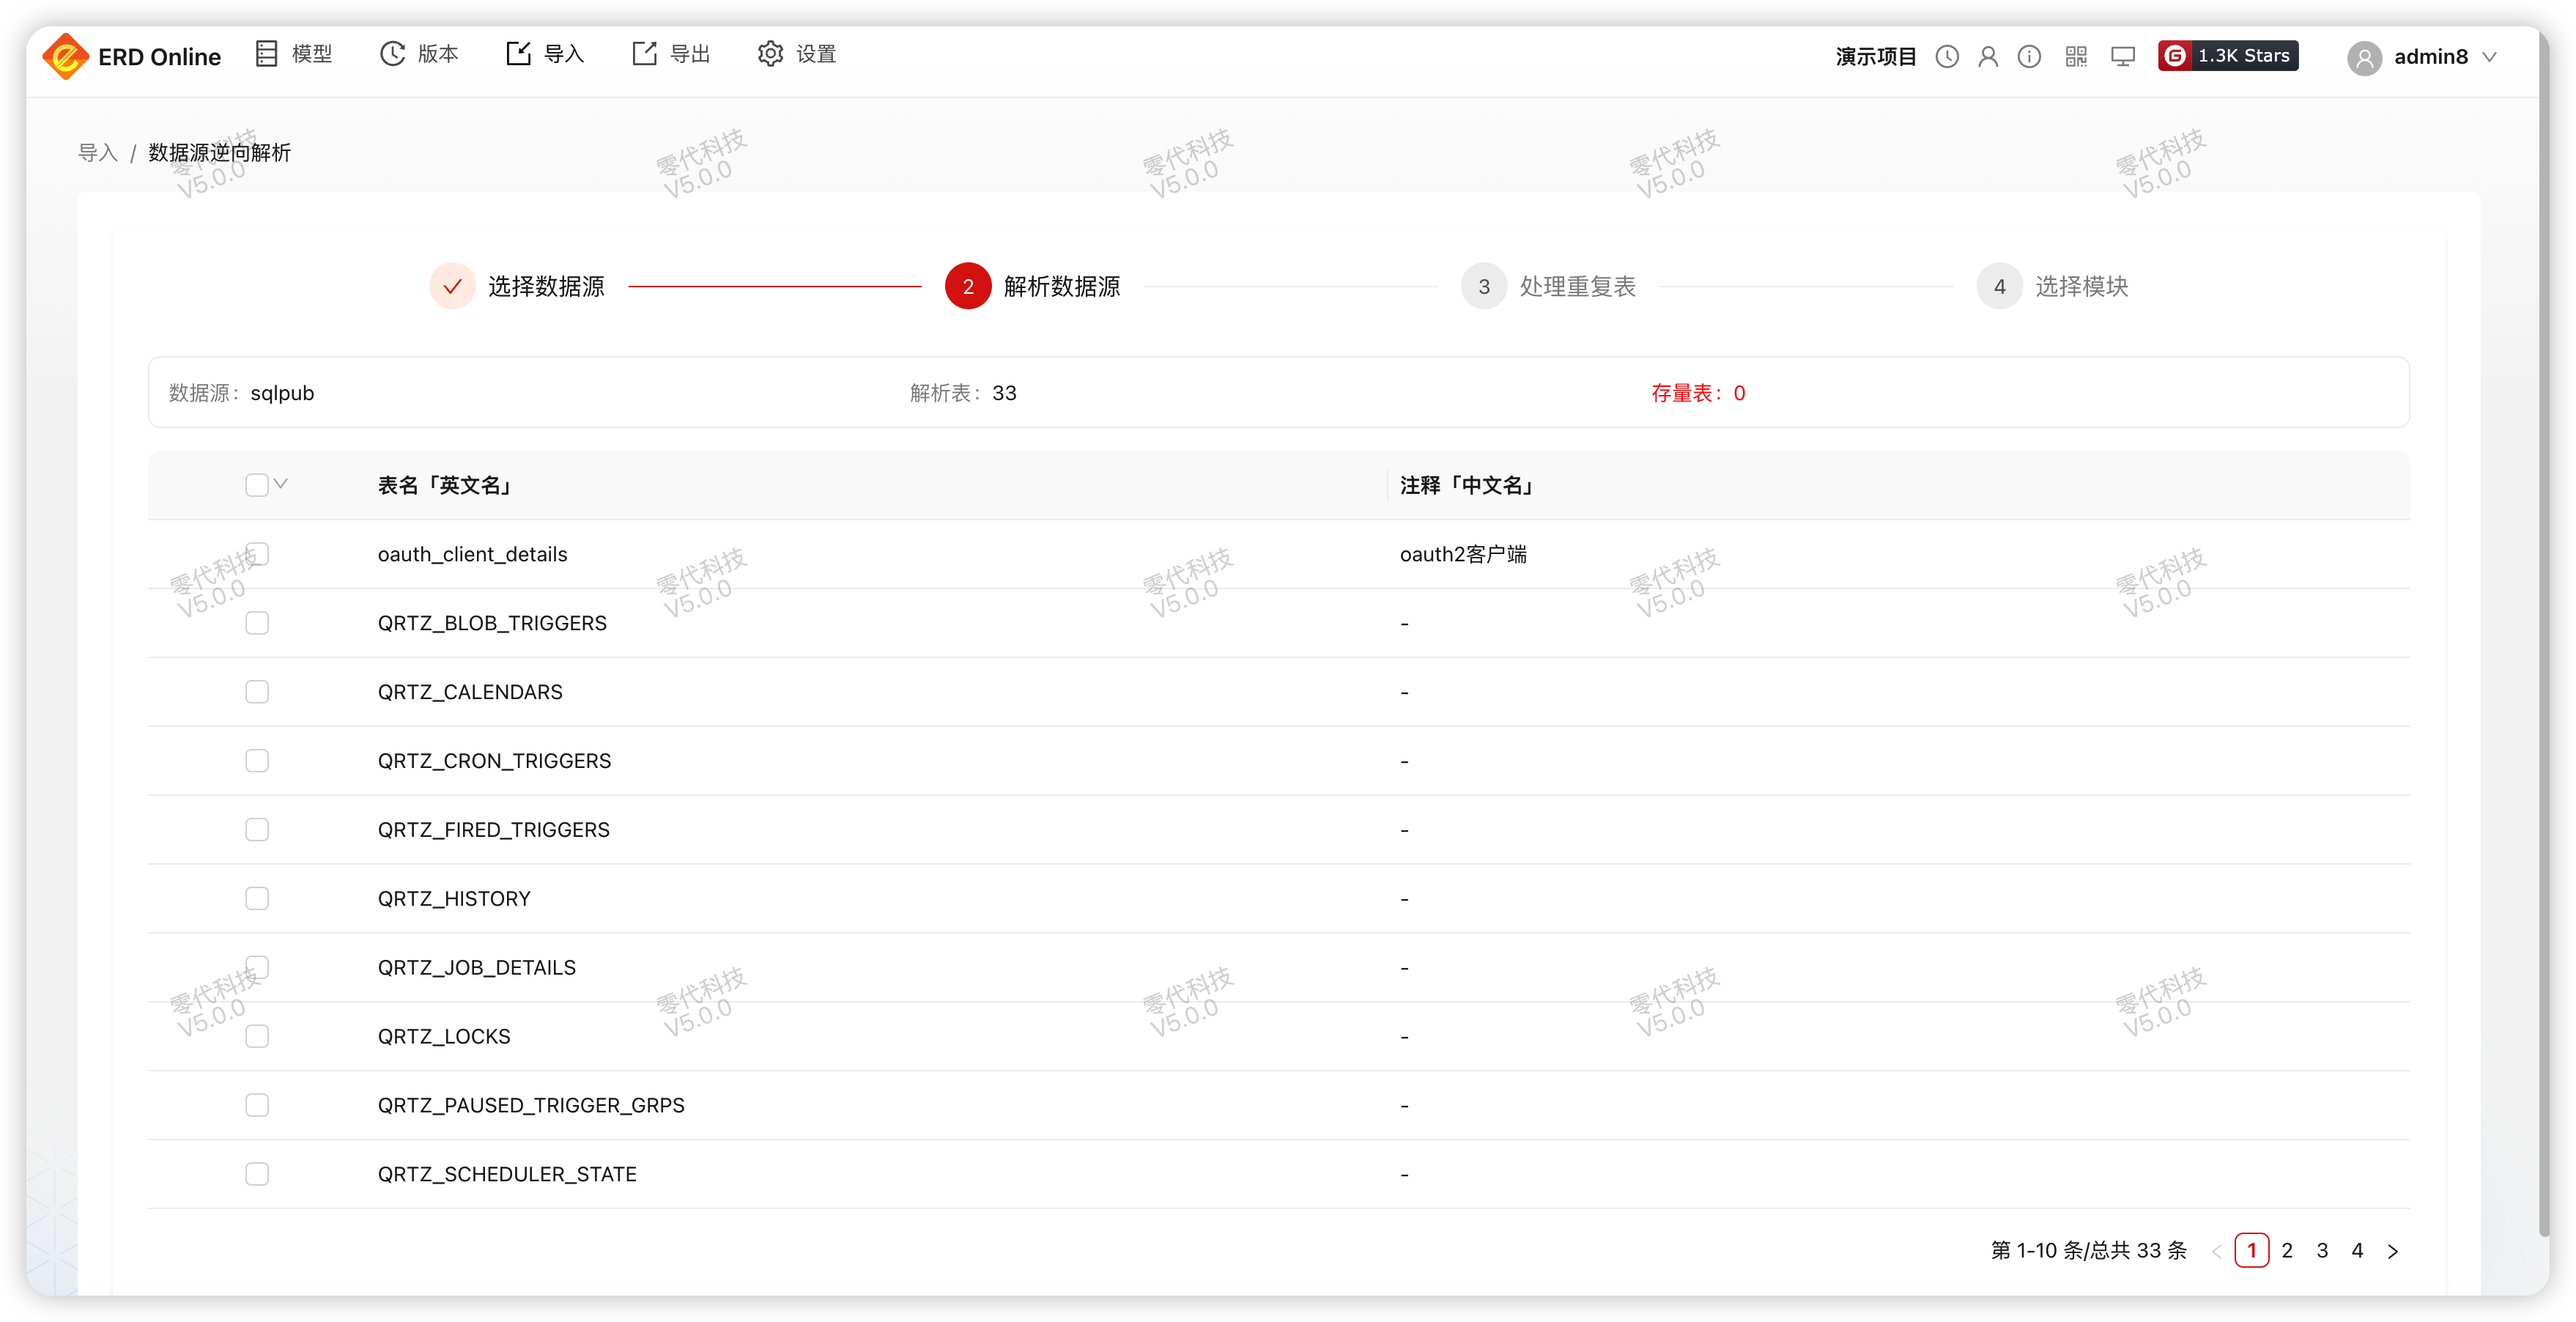Click the 数据源: sqlpub label
The height and width of the screenshot is (1322, 2576).
pos(241,393)
